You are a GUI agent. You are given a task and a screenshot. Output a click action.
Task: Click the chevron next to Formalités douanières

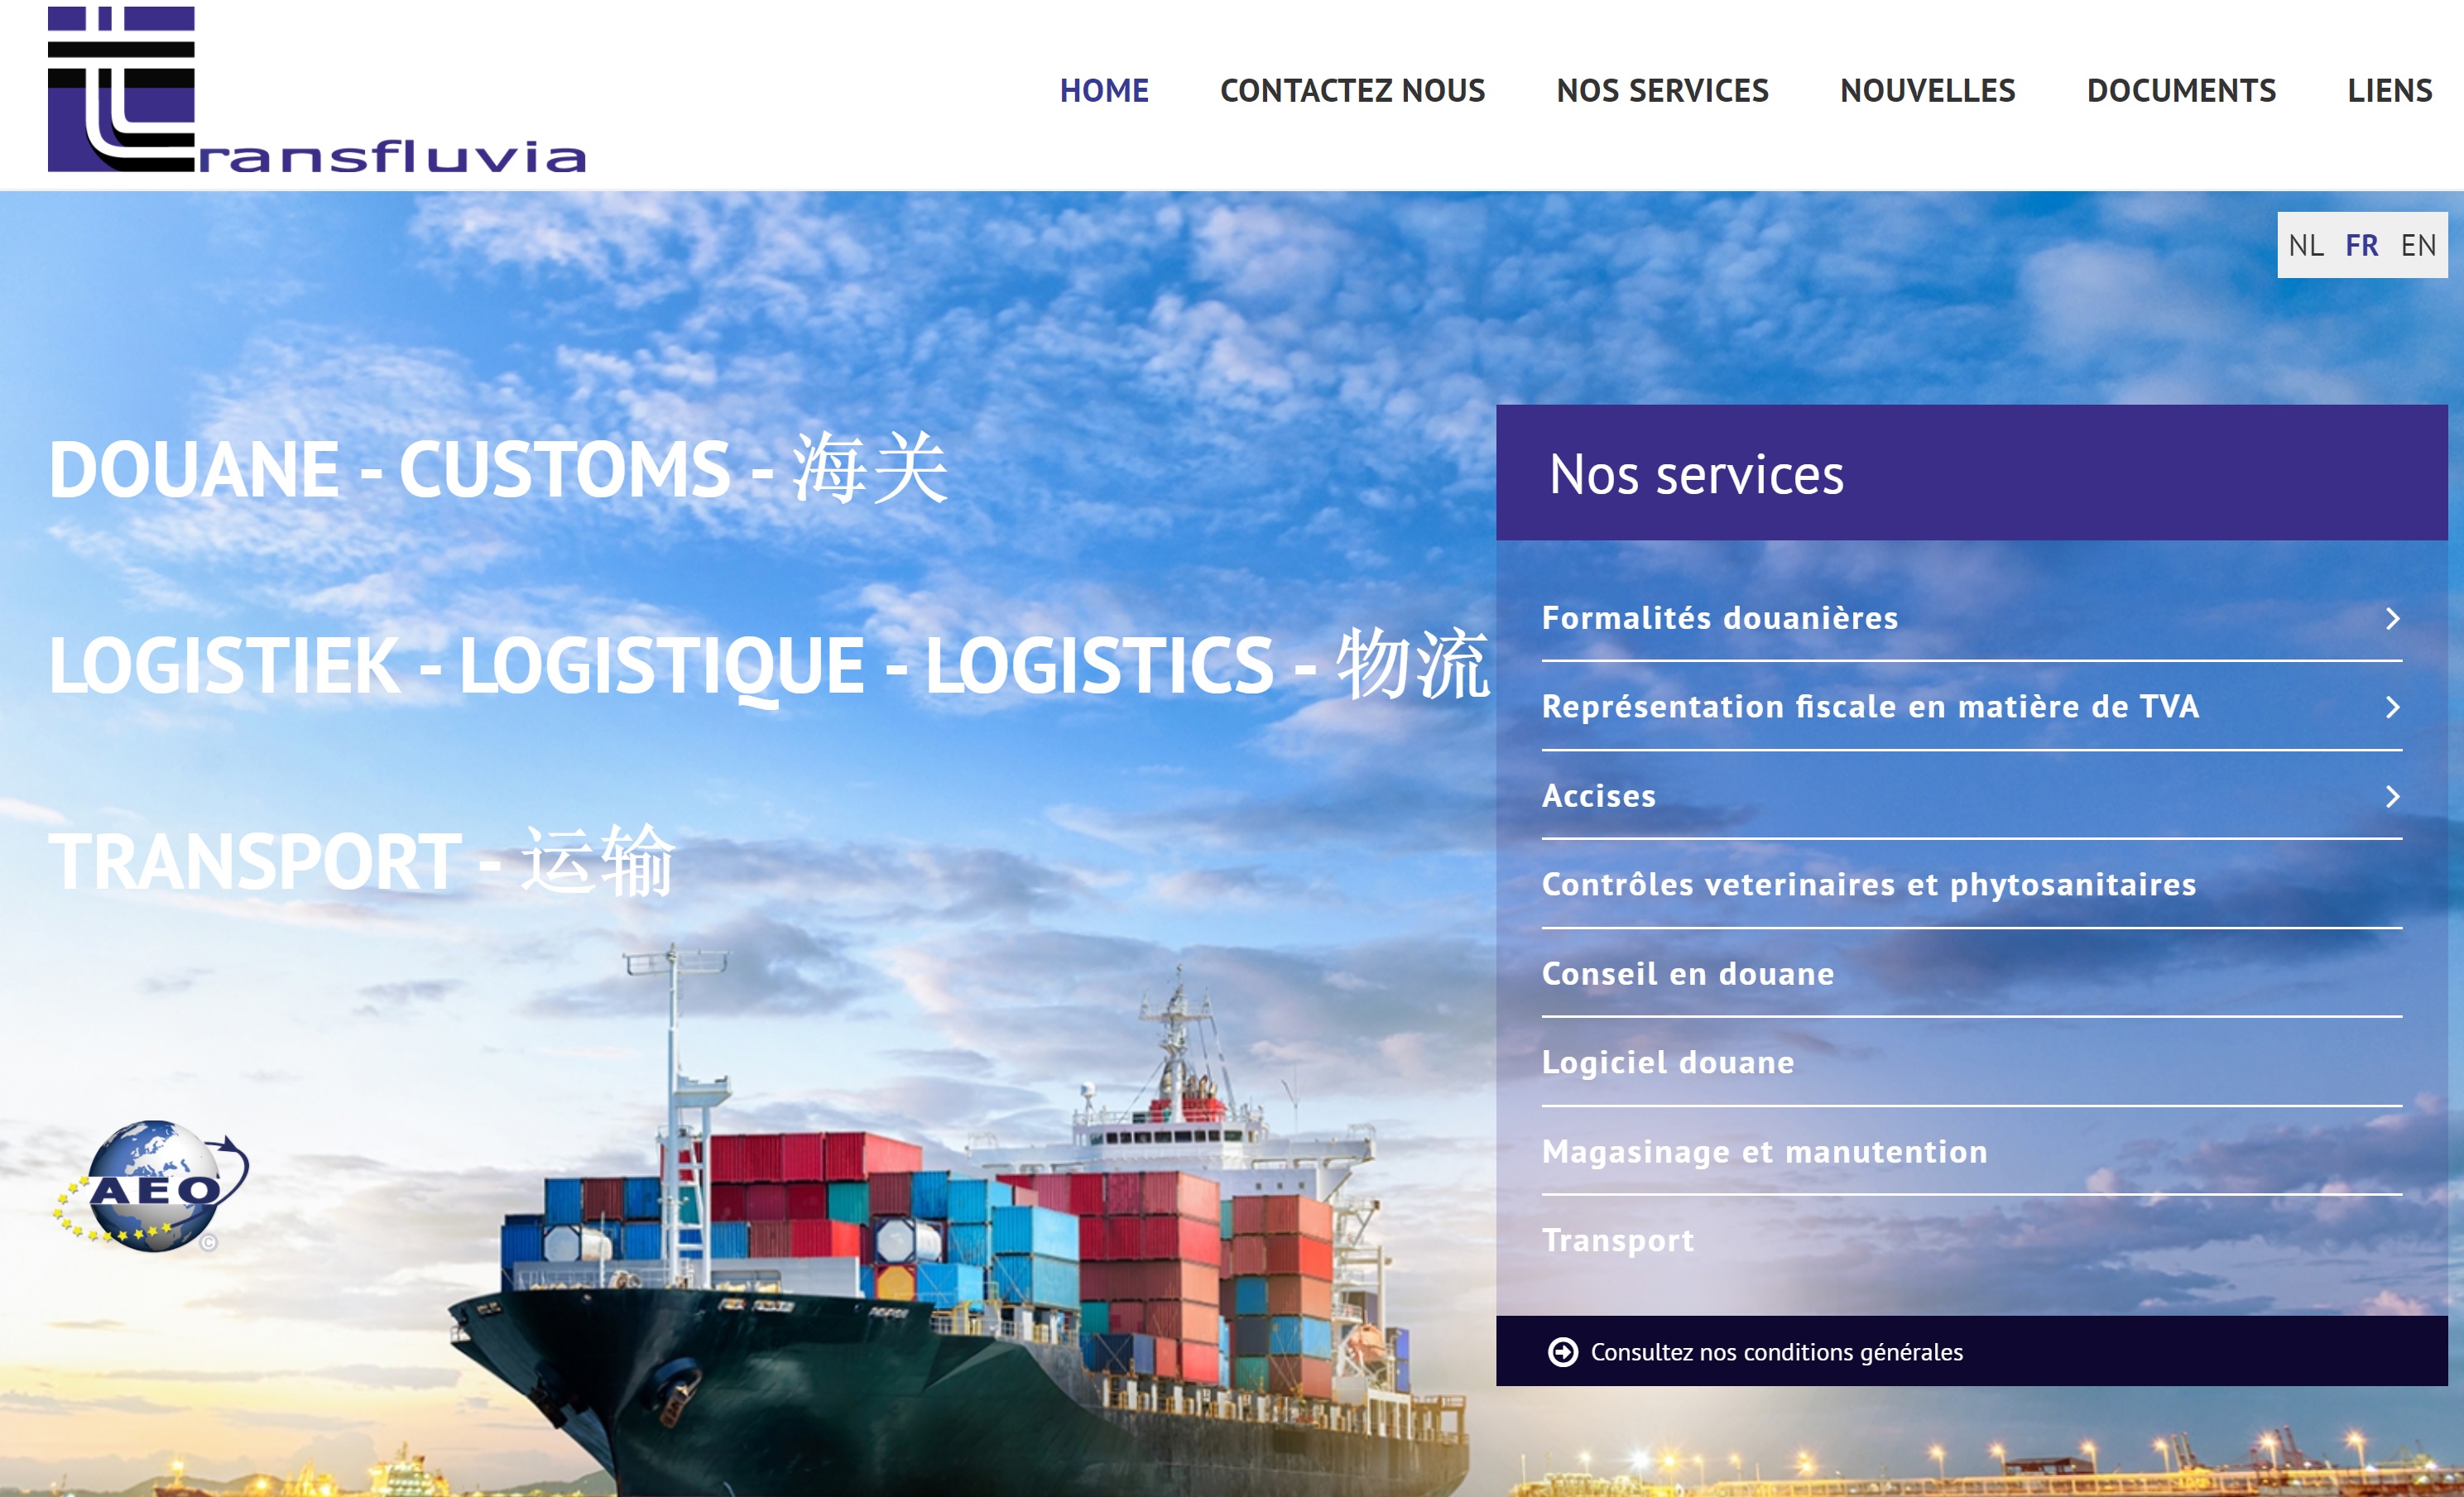pos(2392,619)
